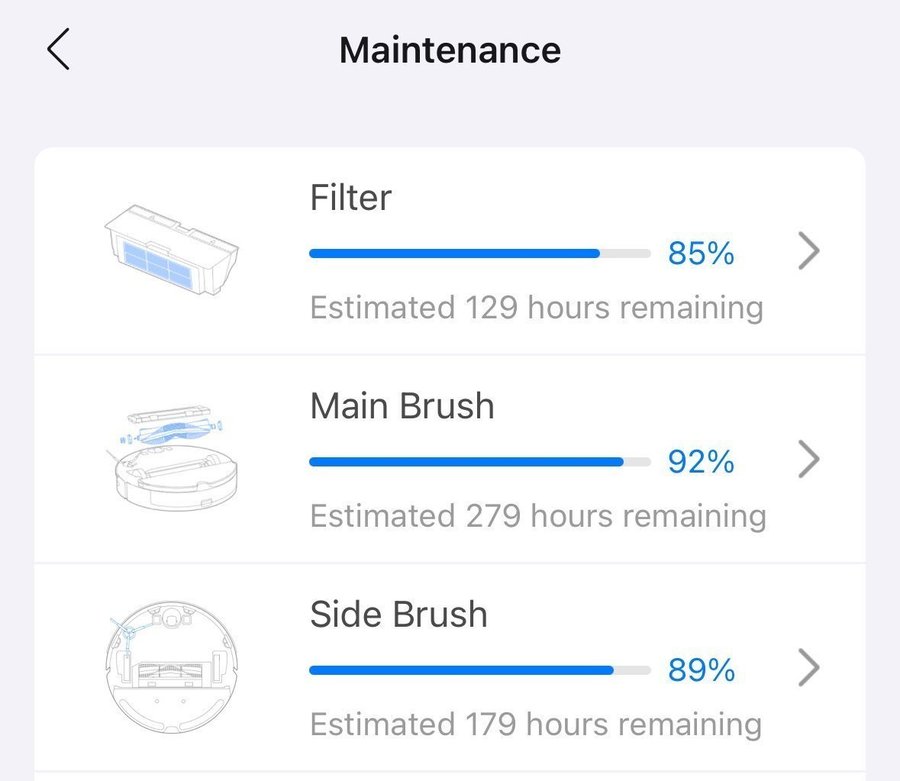Image resolution: width=900 pixels, height=781 pixels.
Task: Tap 'Estimated 129 hours remaining' text
Action: tap(537, 308)
